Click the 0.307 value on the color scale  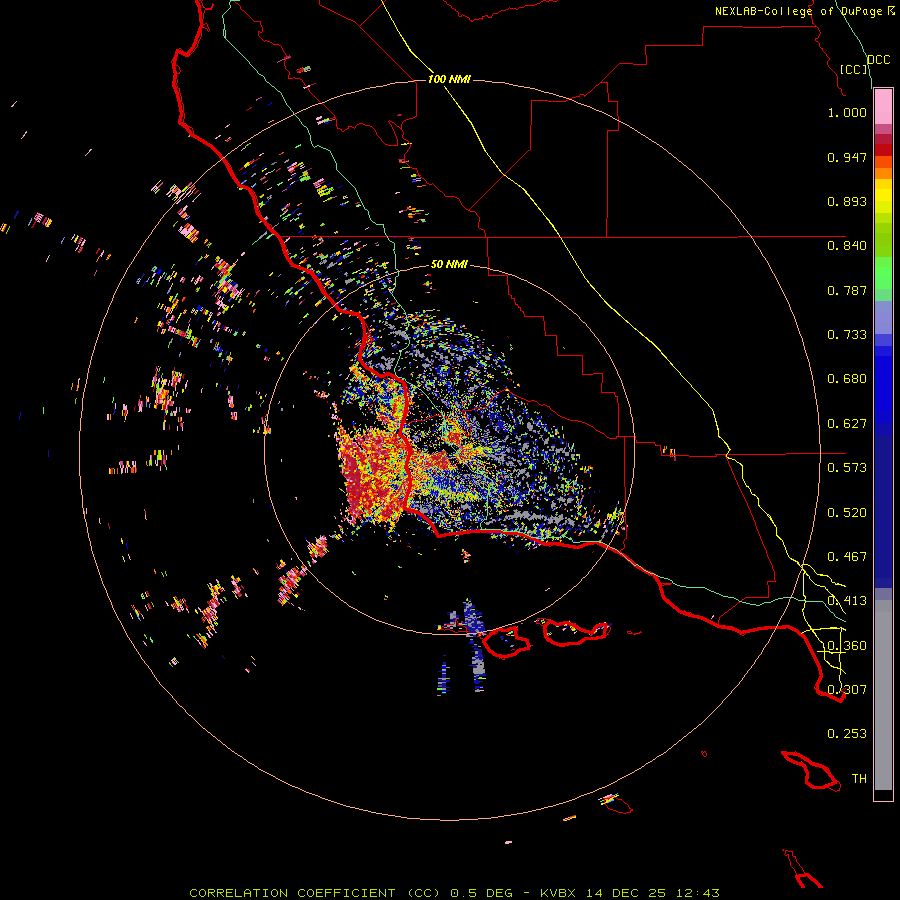click(x=847, y=690)
